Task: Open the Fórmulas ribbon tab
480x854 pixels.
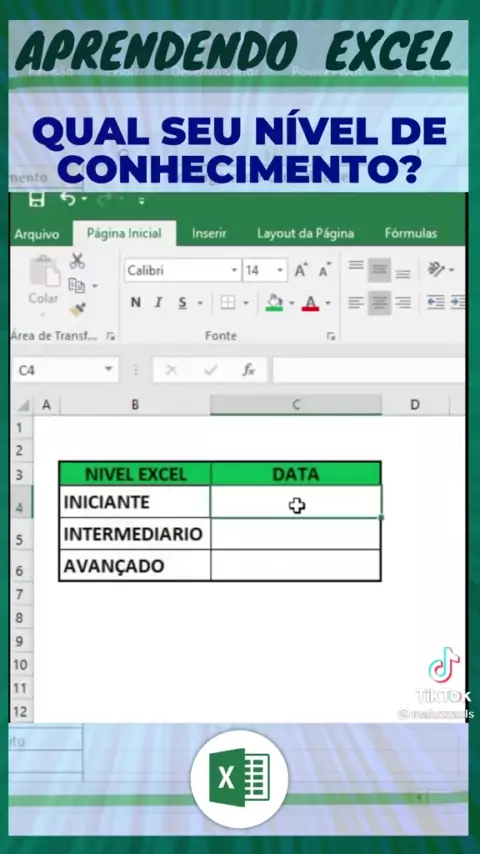Action: tap(411, 234)
